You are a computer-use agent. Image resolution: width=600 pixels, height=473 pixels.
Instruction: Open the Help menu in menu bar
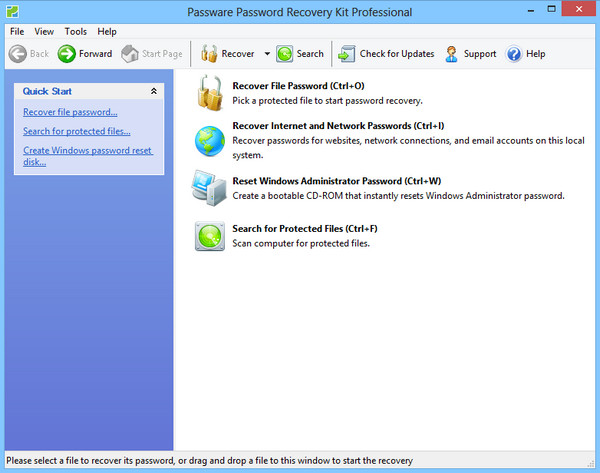[x=107, y=32]
